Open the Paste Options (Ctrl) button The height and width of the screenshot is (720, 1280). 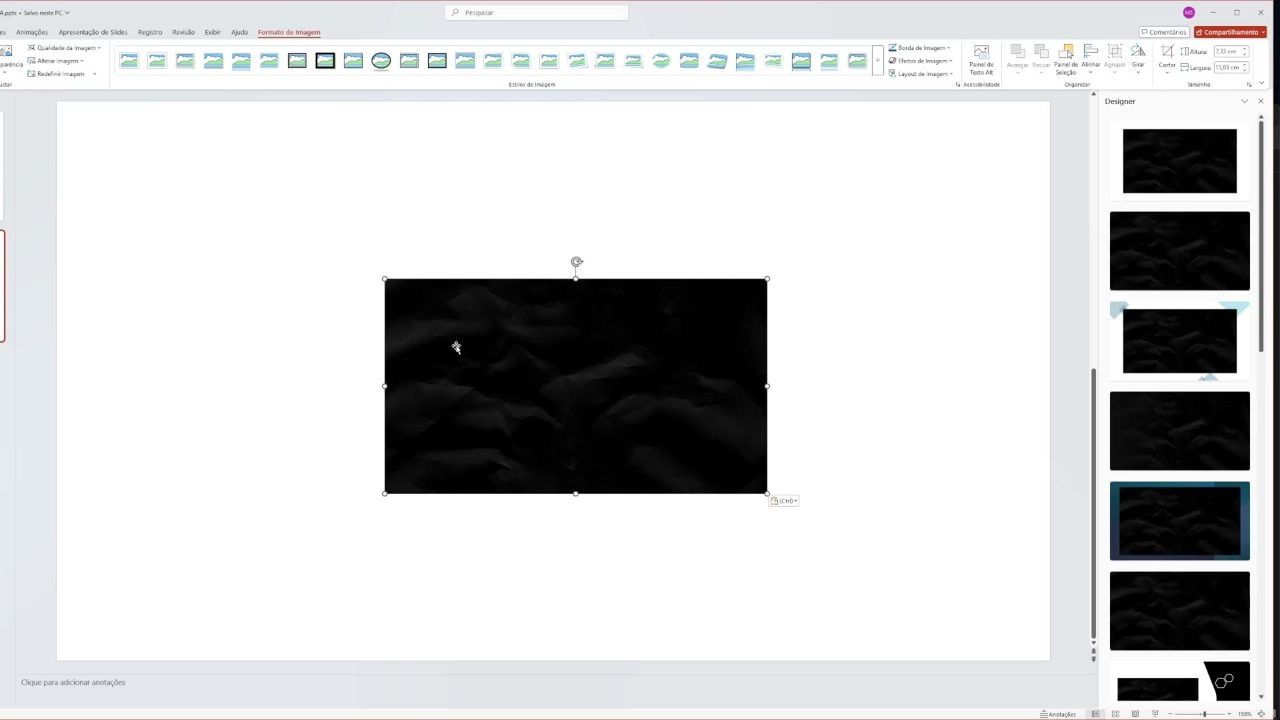(784, 501)
